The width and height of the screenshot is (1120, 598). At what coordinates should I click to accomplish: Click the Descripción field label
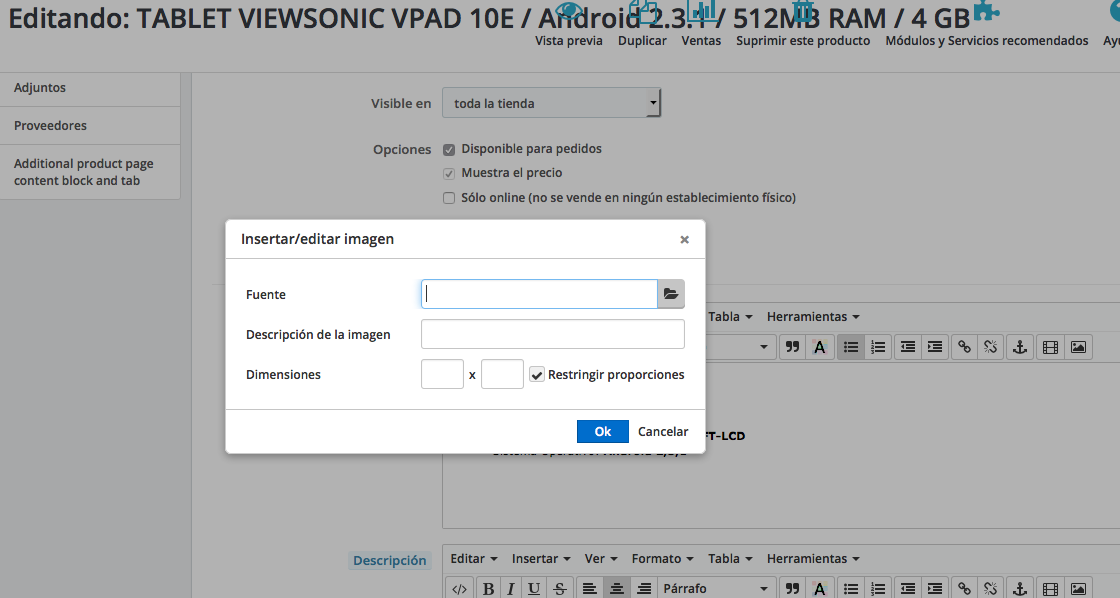pos(389,560)
